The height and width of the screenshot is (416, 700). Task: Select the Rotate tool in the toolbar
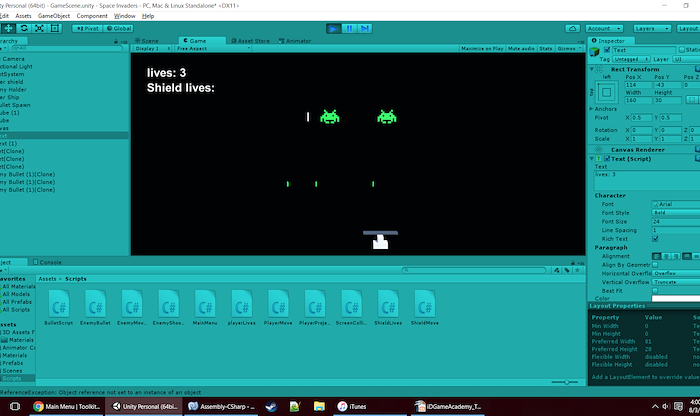click(24, 28)
